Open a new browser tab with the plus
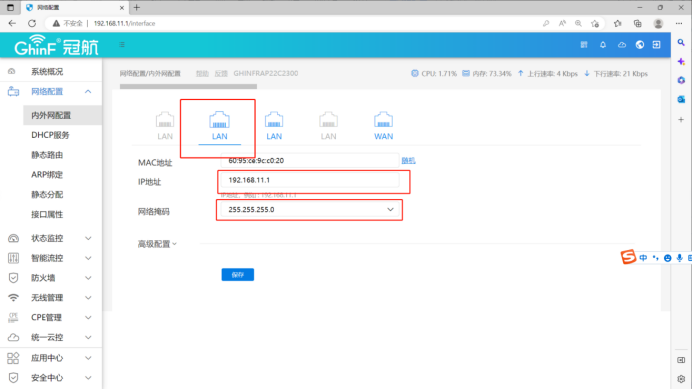 coord(136,8)
